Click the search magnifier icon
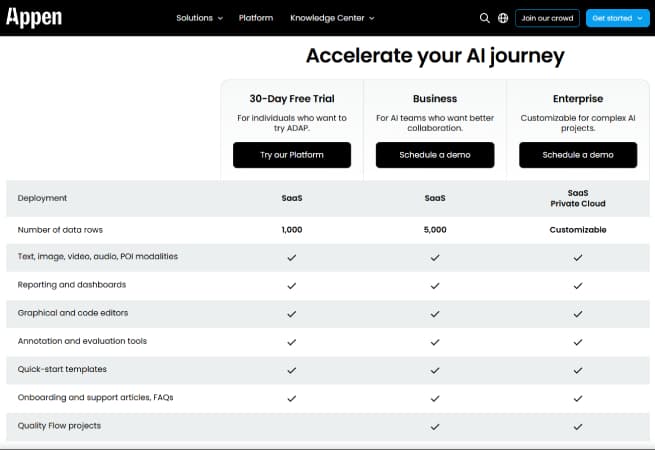This screenshot has height=450, width=655. [x=485, y=18]
